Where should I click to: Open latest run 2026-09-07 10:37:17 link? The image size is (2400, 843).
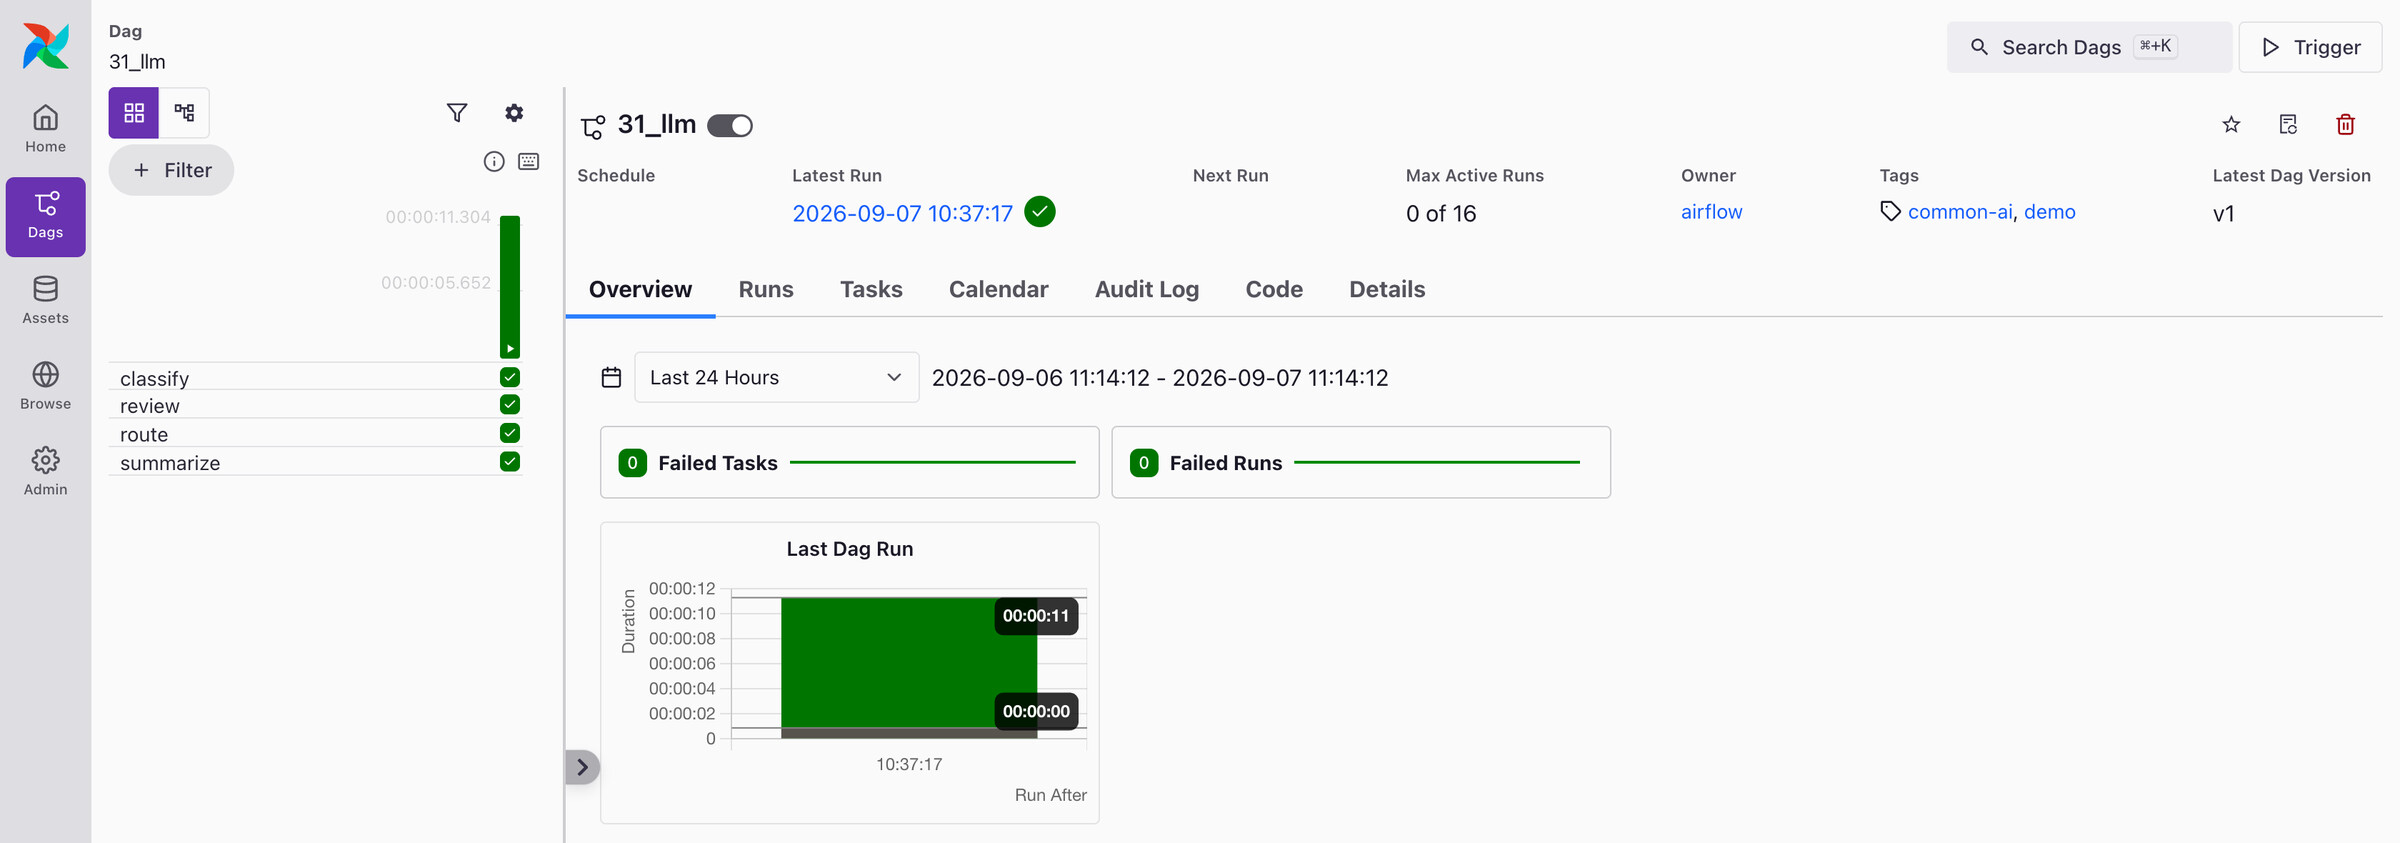902,213
